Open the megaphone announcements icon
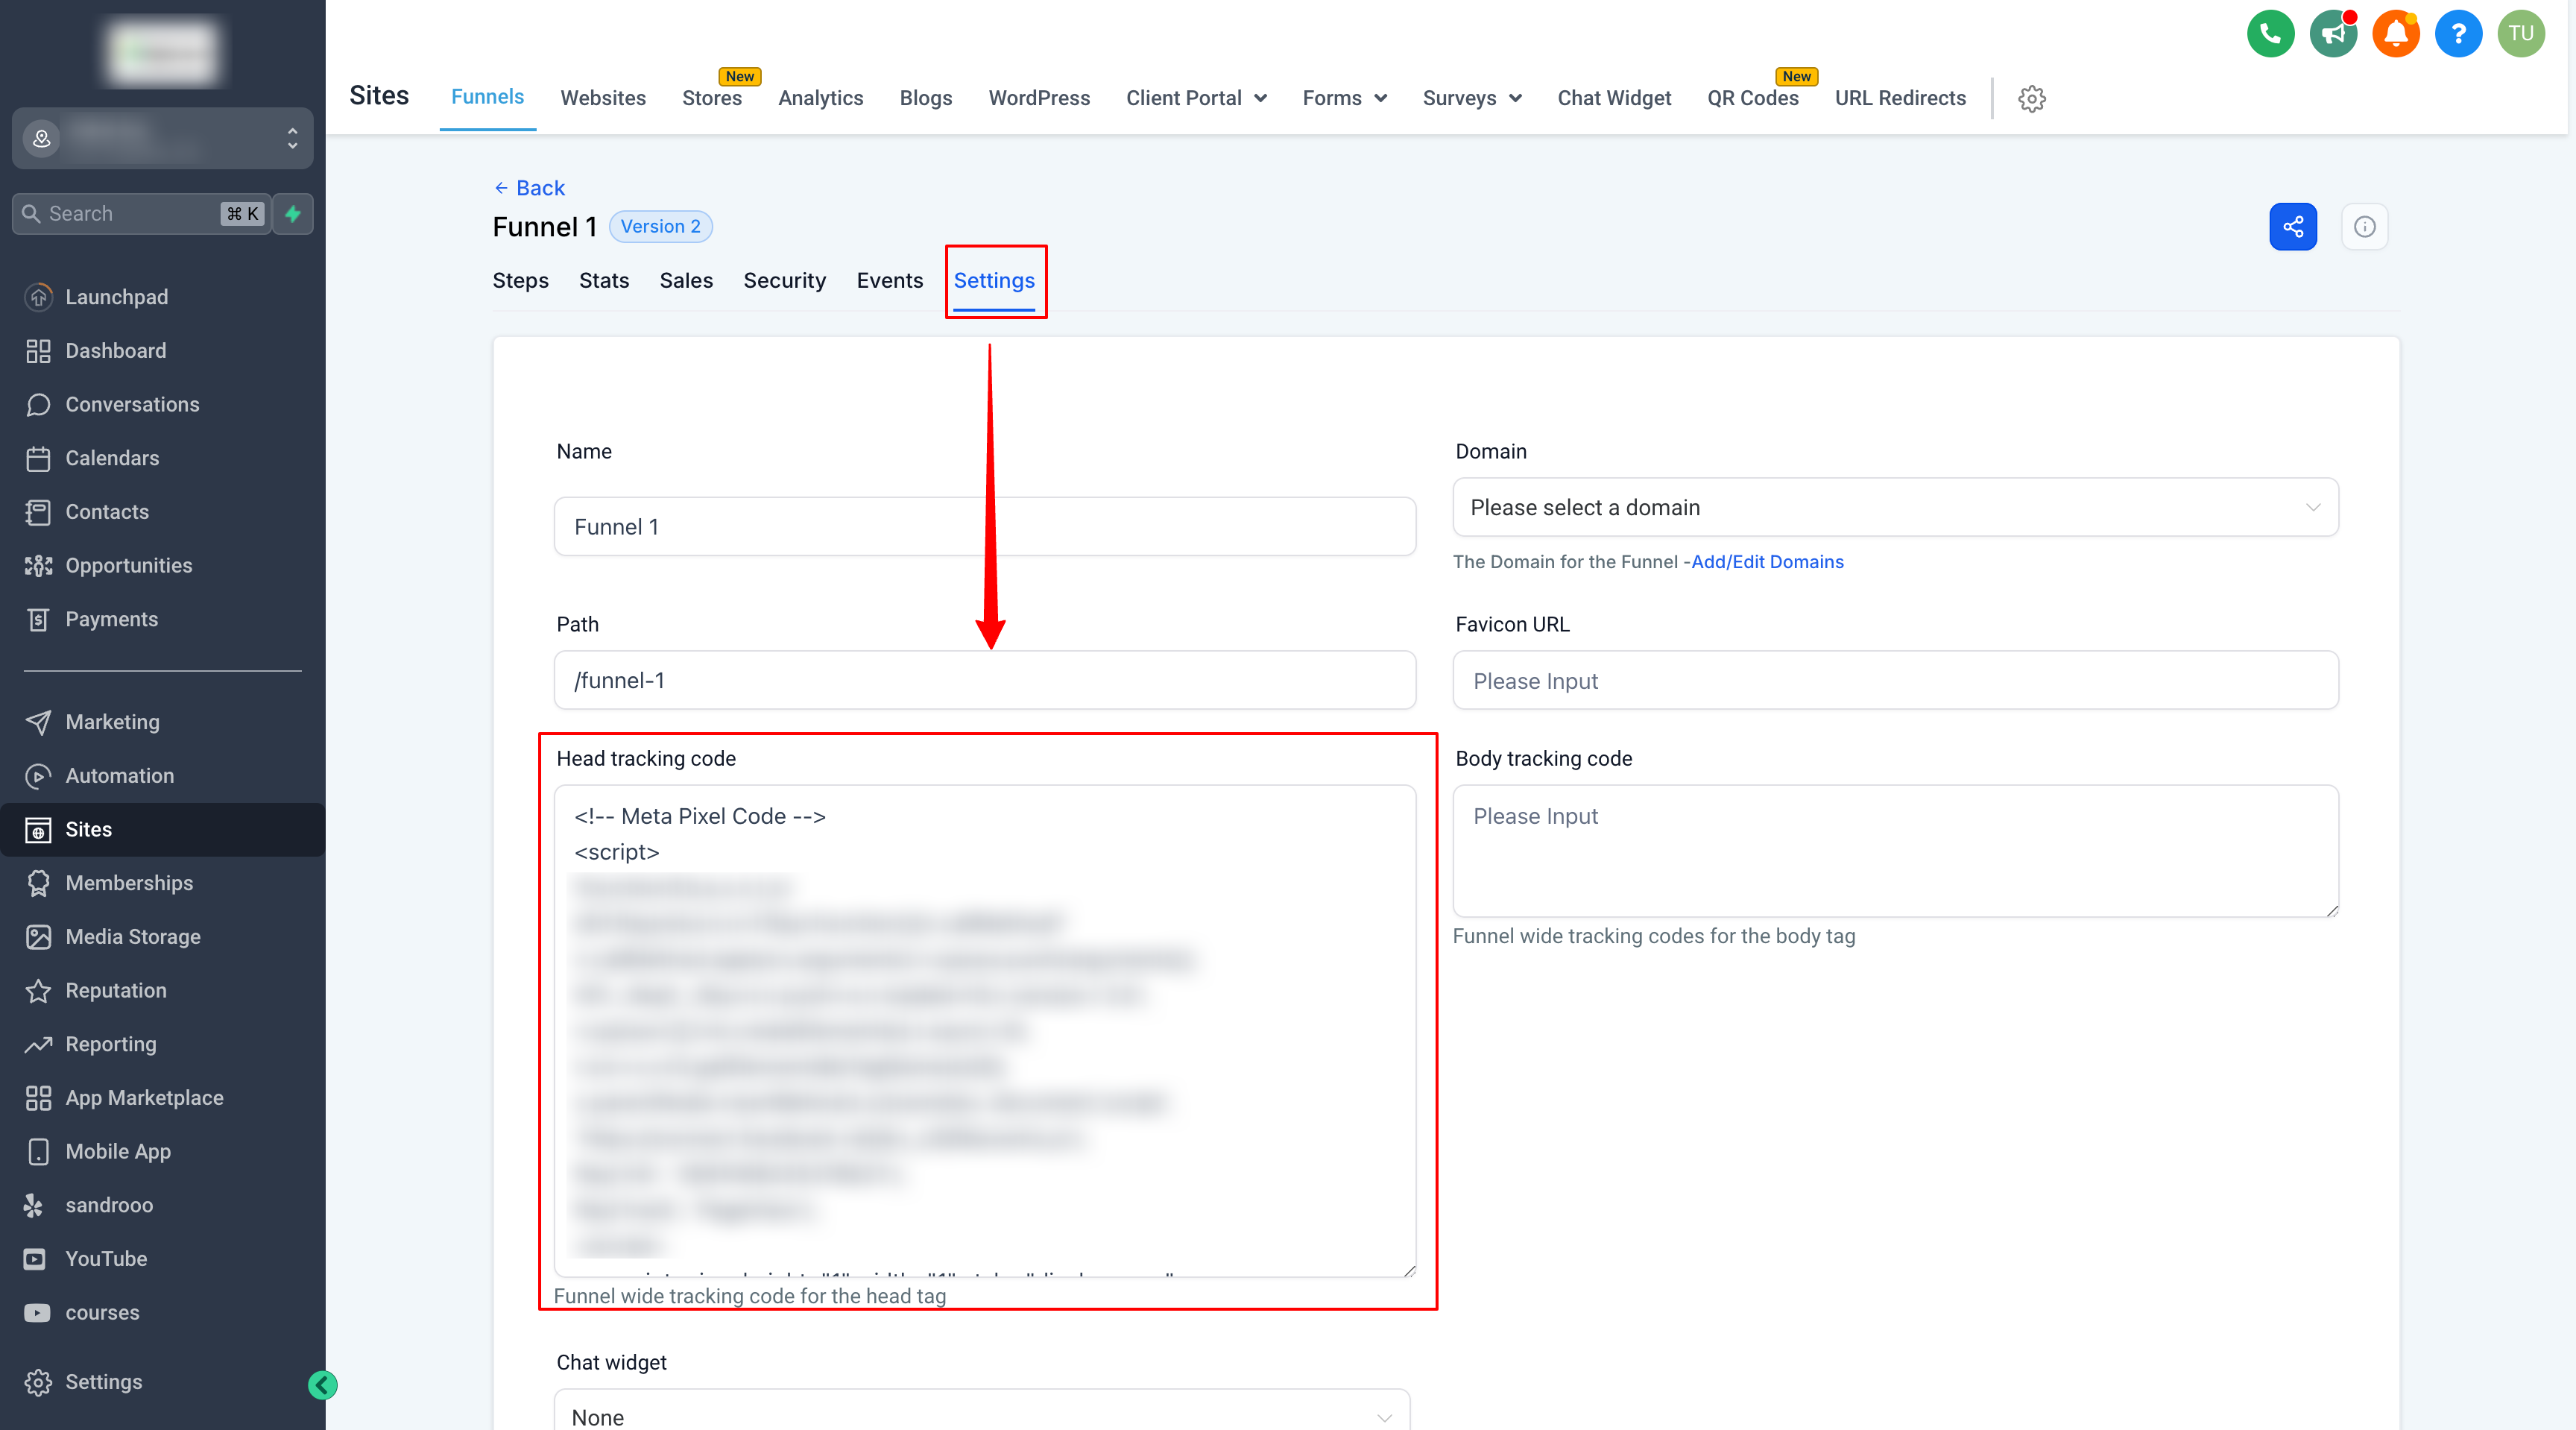 [x=2333, y=34]
